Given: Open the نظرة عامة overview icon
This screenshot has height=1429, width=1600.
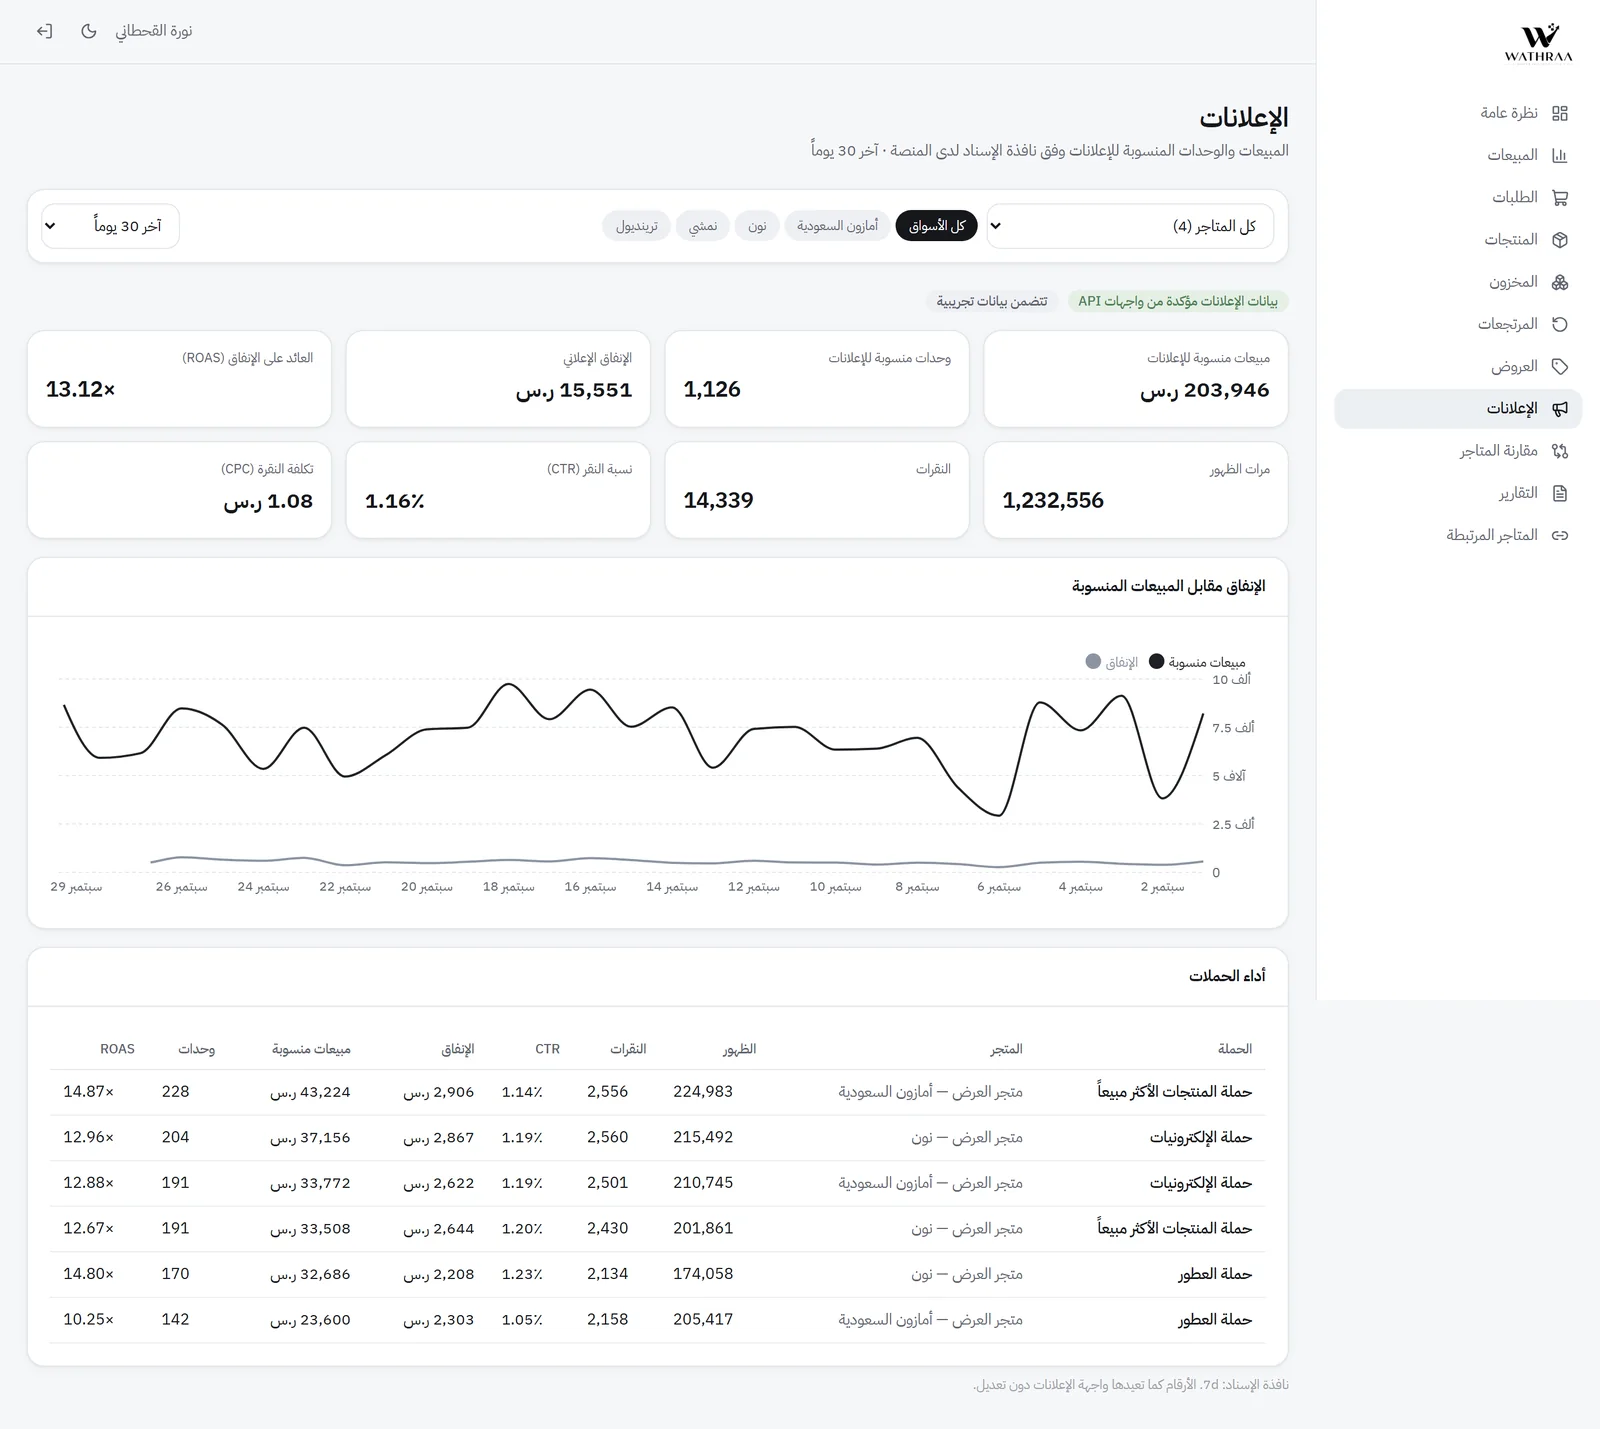Looking at the screenshot, I should pyautogui.click(x=1560, y=113).
